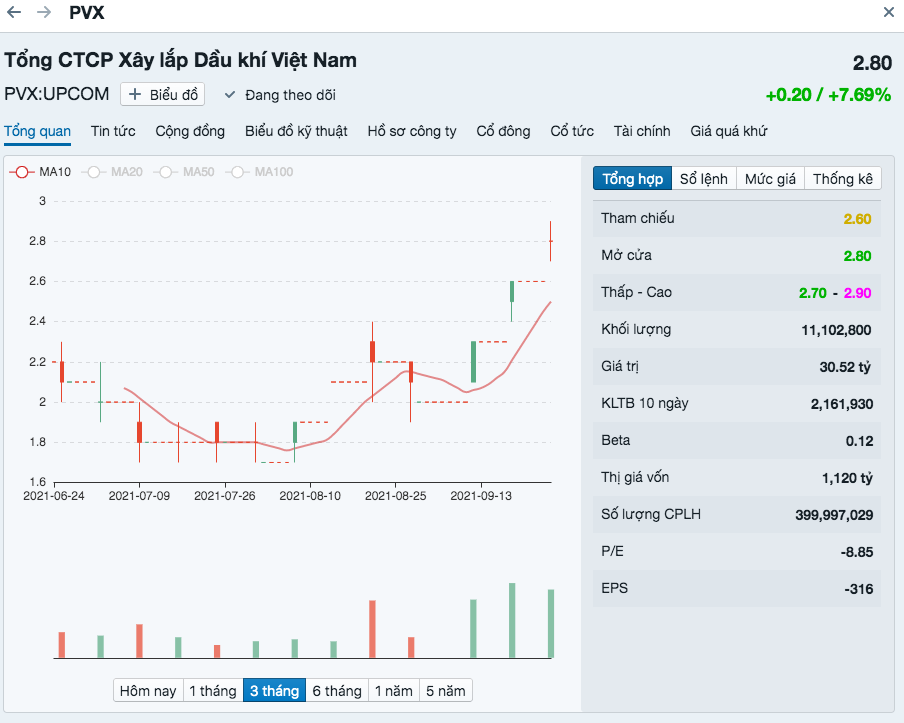
Task: Click the KLTB 10 ngày value 2,161,930
Action: click(x=842, y=404)
